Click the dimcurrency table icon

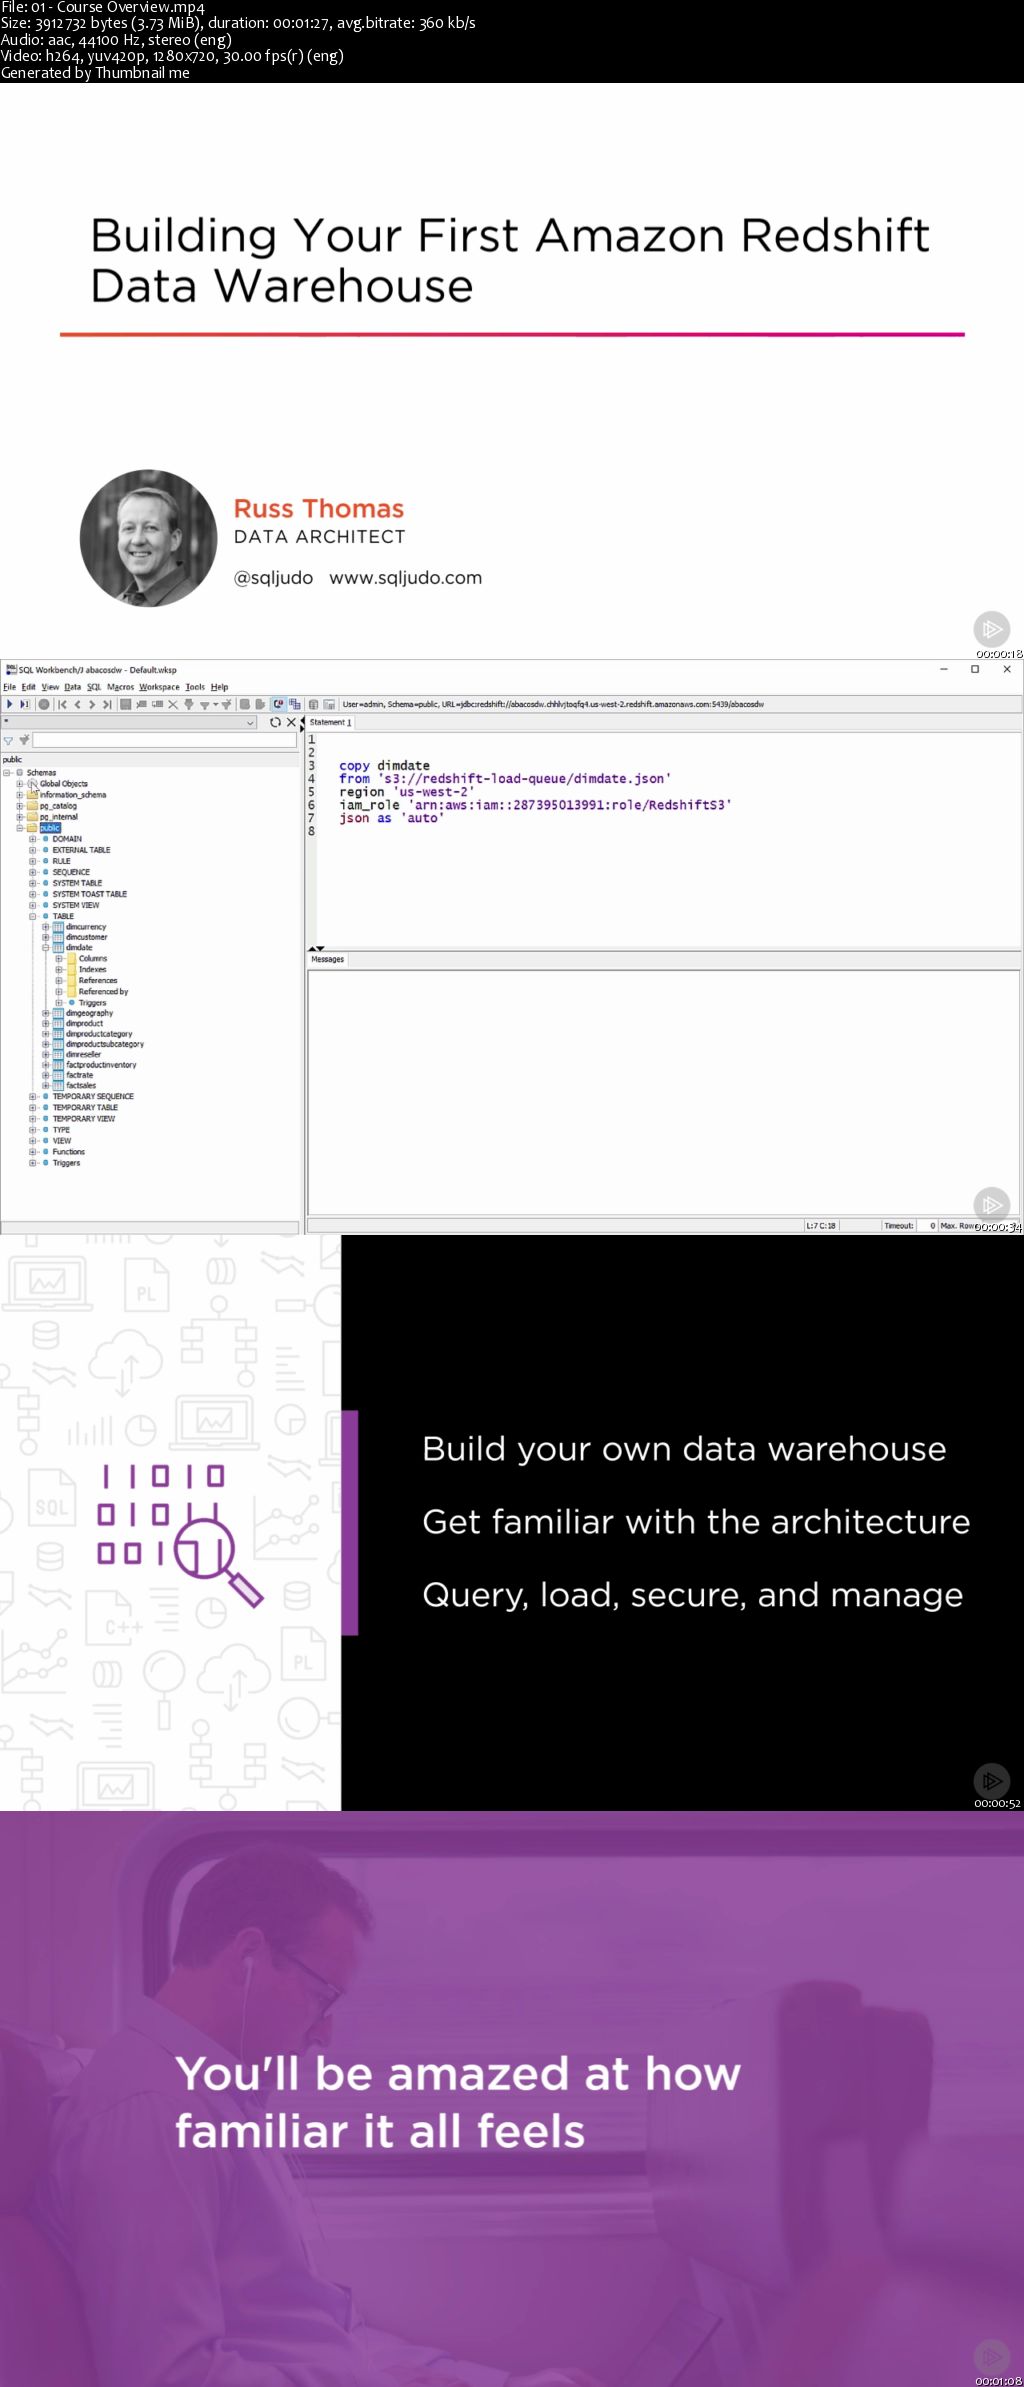click(58, 927)
